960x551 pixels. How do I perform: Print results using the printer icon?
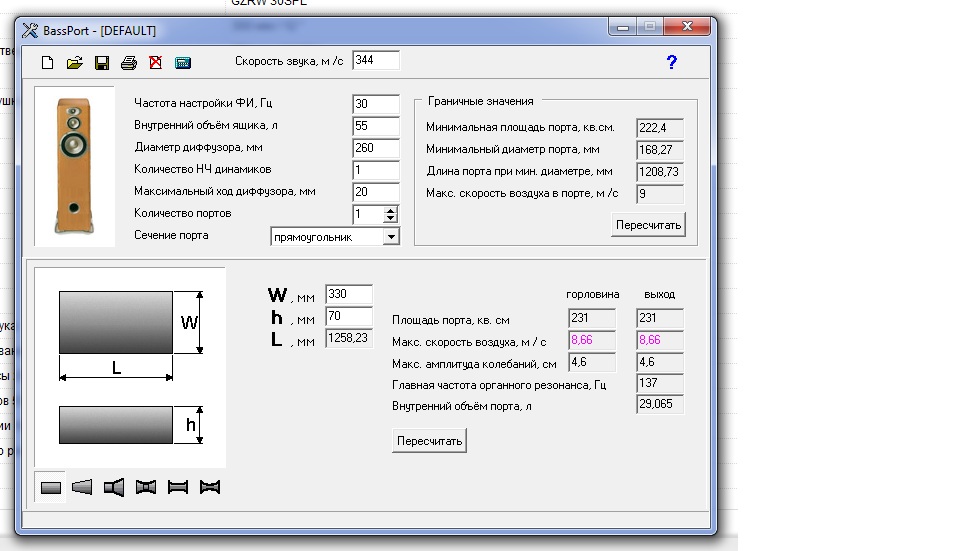pos(129,62)
